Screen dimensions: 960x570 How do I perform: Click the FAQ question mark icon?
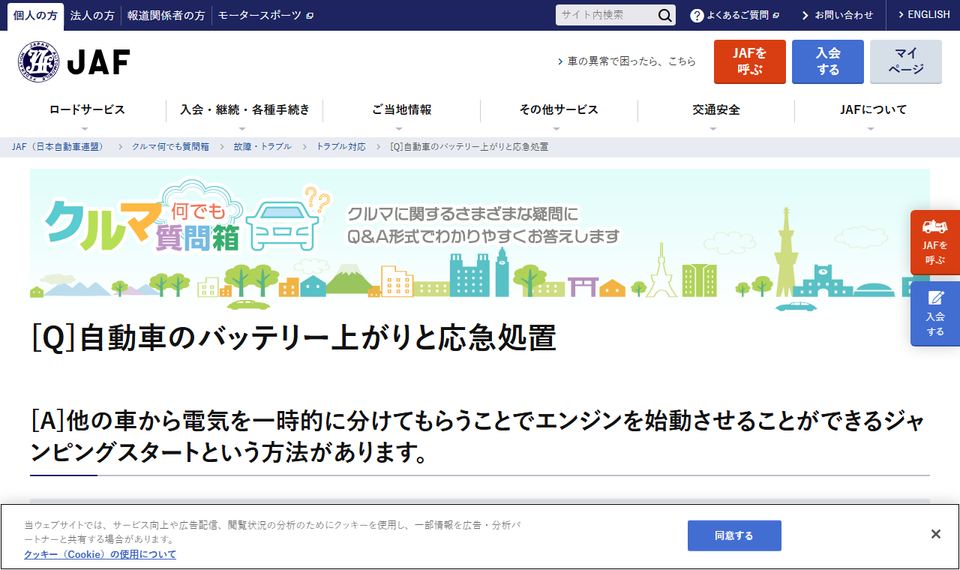697,15
